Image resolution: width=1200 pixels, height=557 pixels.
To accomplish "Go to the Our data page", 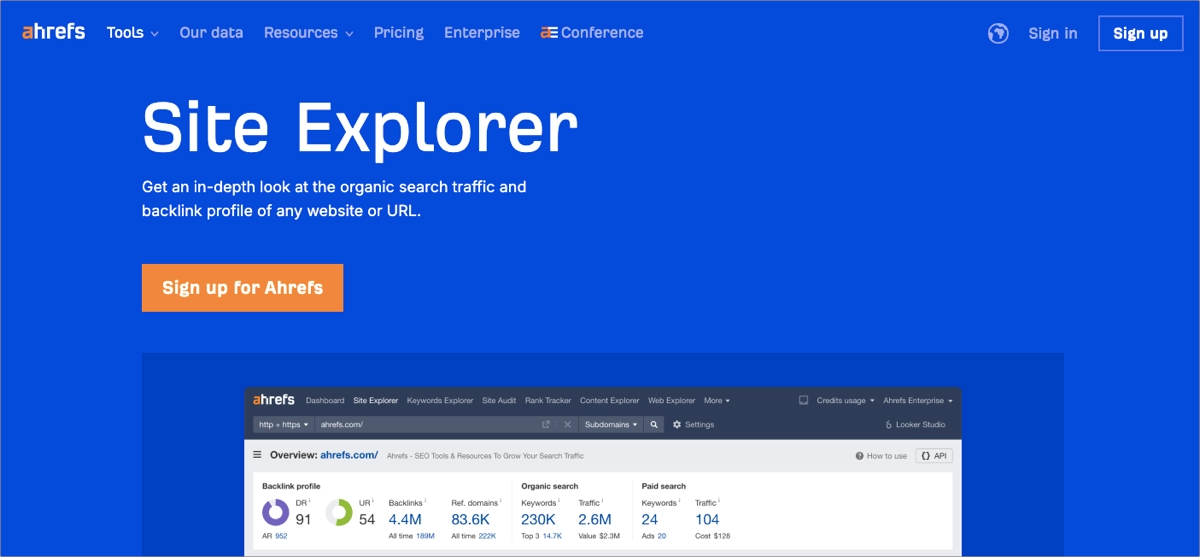I will pyautogui.click(x=211, y=33).
